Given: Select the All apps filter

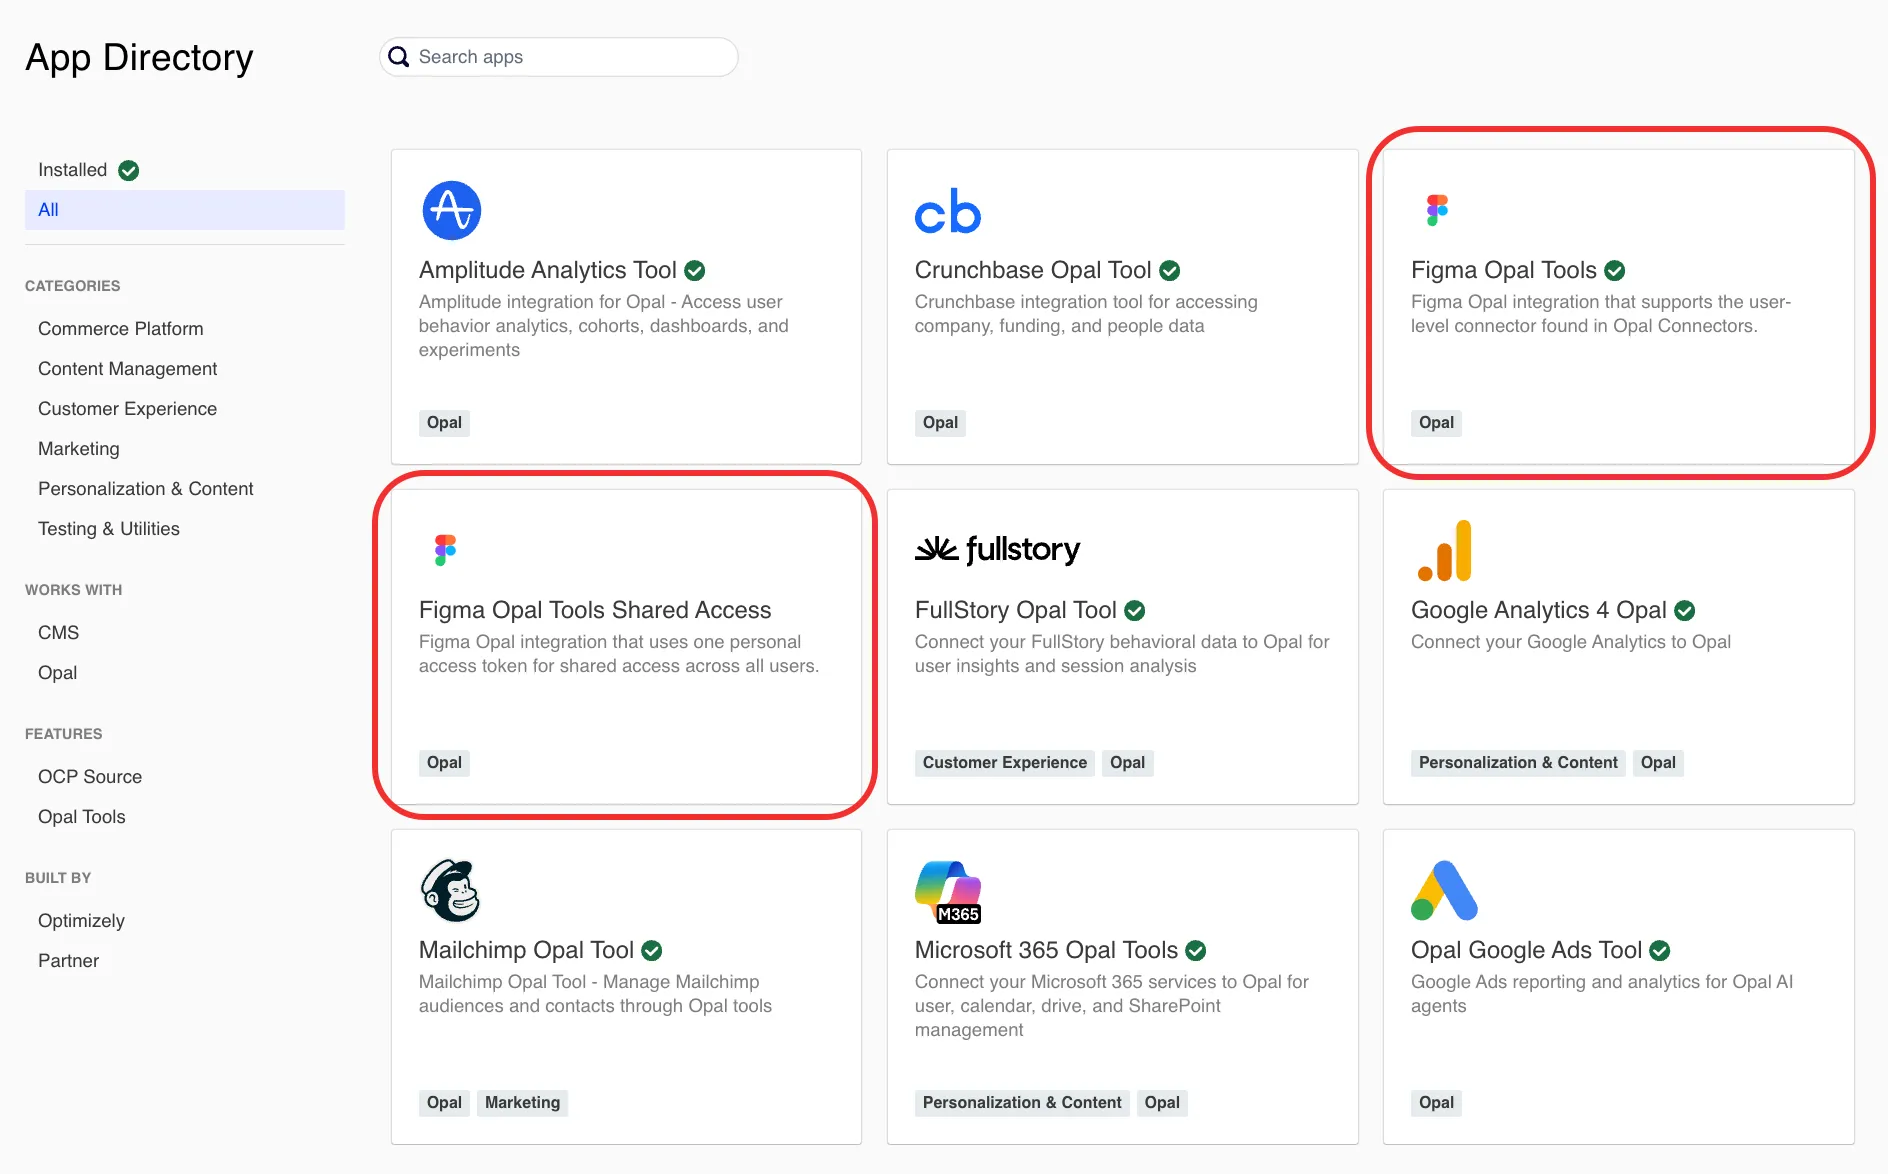Looking at the screenshot, I should [185, 210].
